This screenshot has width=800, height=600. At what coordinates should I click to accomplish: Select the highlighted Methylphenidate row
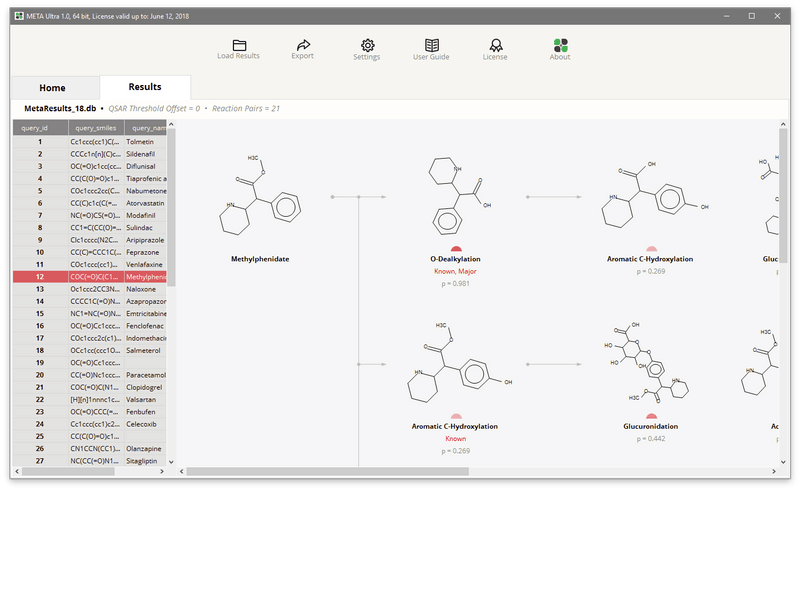(90, 277)
